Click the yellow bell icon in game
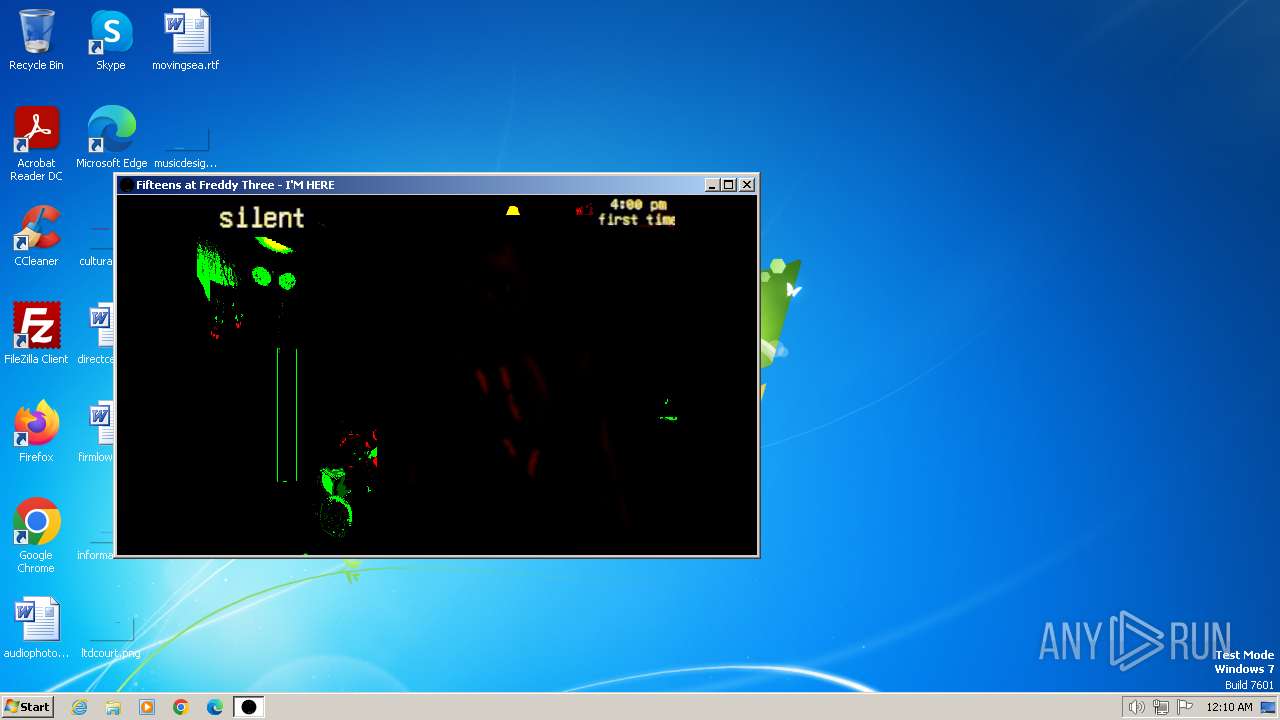This screenshot has width=1280, height=720. pos(513,211)
